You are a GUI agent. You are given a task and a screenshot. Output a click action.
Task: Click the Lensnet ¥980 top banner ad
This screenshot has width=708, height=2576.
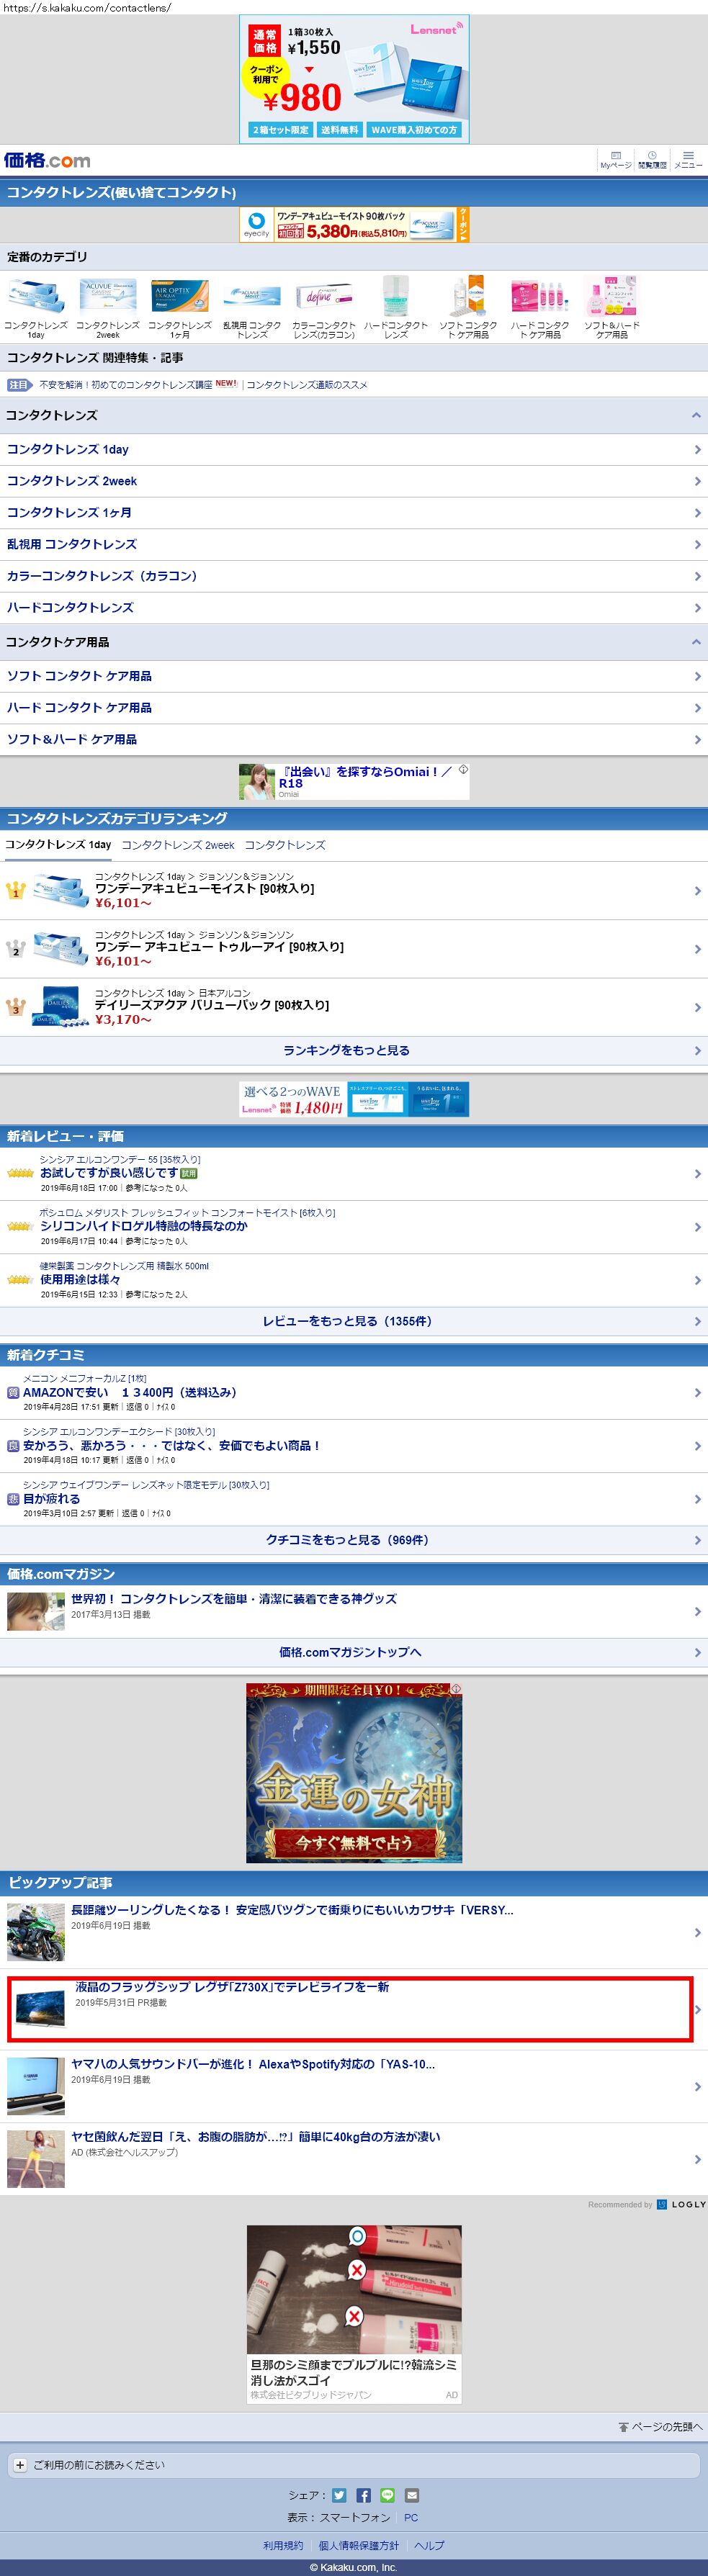click(x=354, y=79)
